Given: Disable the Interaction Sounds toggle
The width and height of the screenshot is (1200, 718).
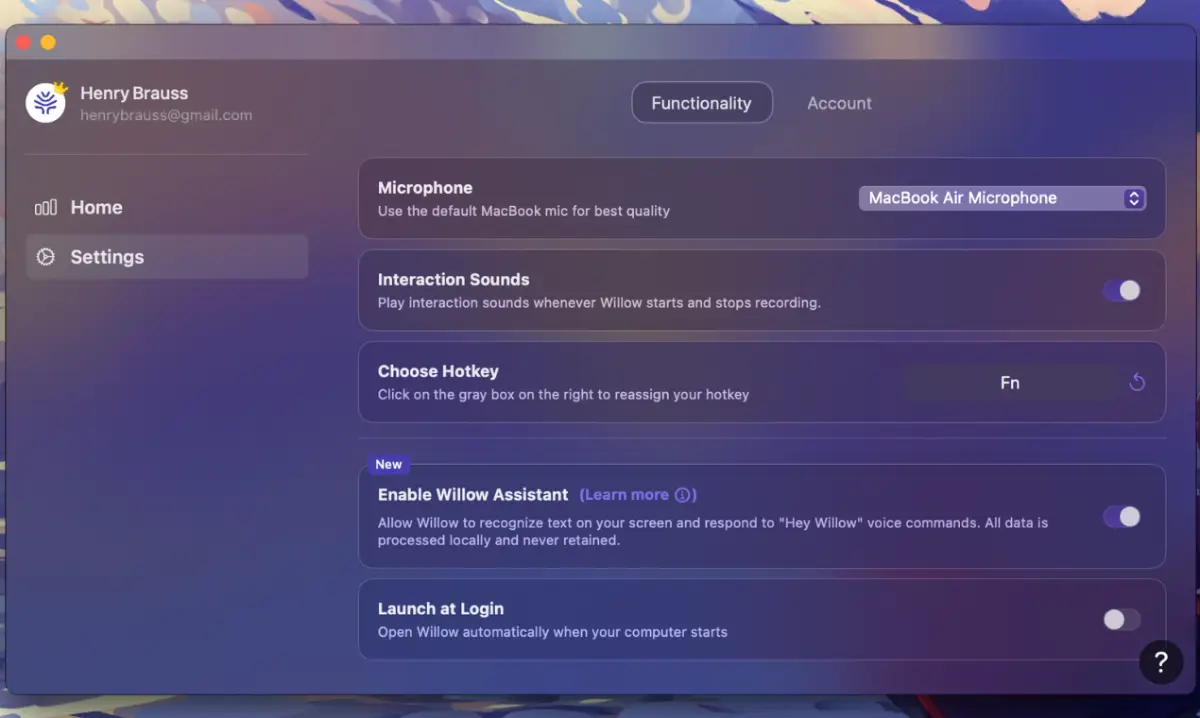Looking at the screenshot, I should click(1121, 291).
